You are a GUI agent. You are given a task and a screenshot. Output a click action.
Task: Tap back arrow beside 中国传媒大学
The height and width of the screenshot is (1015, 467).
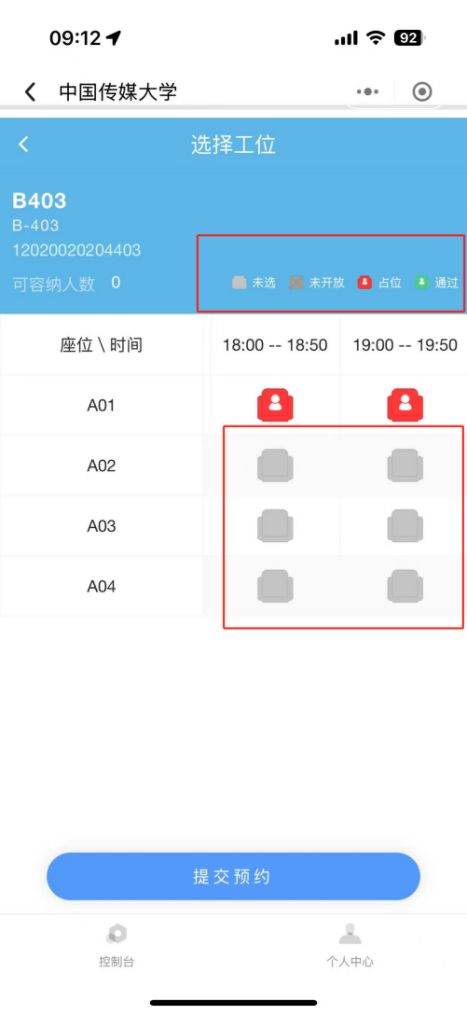click(30, 92)
